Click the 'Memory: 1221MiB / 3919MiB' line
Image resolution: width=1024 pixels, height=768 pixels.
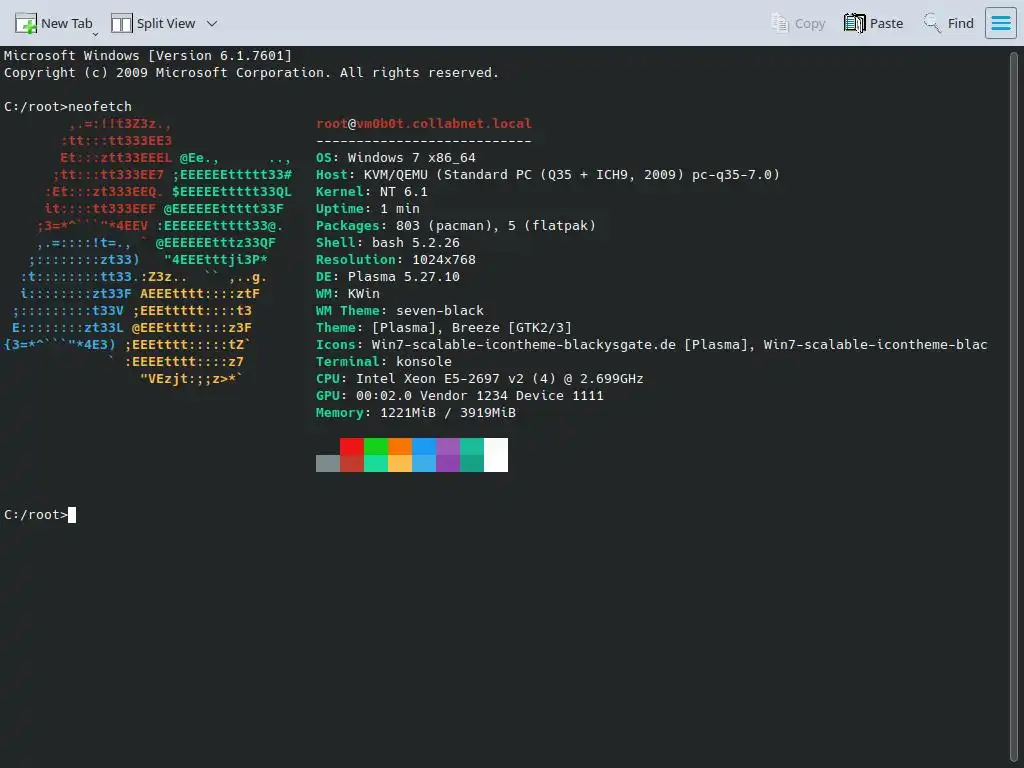(416, 412)
